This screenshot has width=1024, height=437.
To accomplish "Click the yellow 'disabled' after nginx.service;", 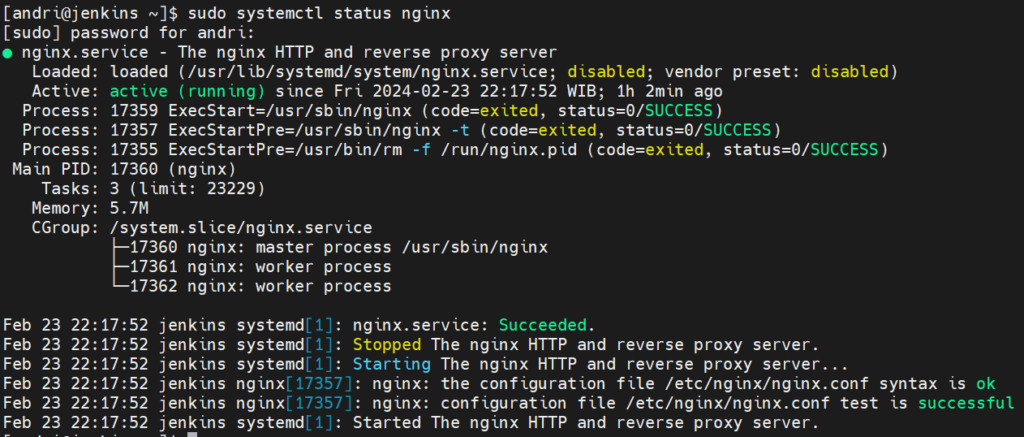I will click(607, 71).
